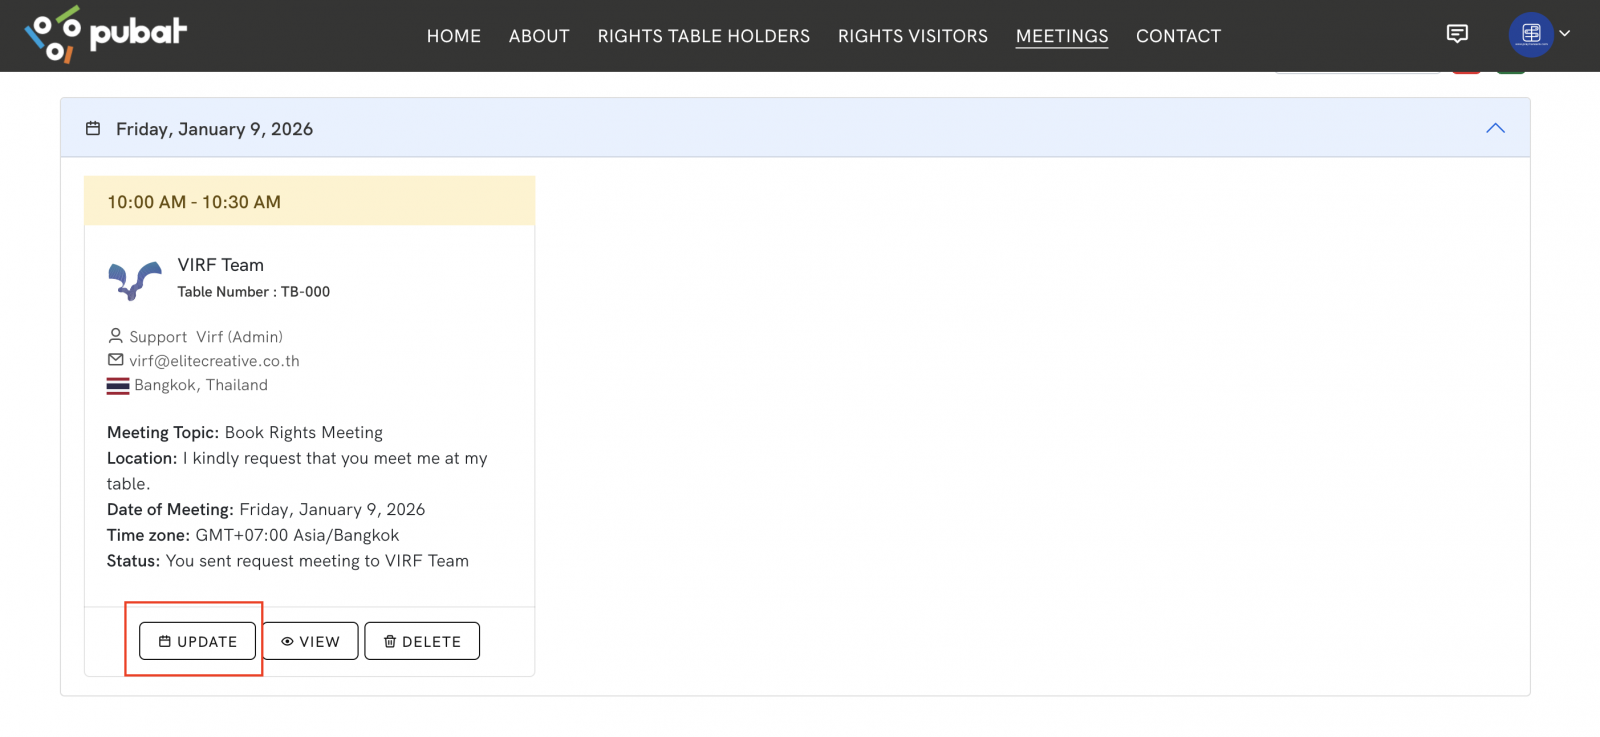Open the chat messages icon
The height and width of the screenshot is (737, 1600).
[1457, 34]
